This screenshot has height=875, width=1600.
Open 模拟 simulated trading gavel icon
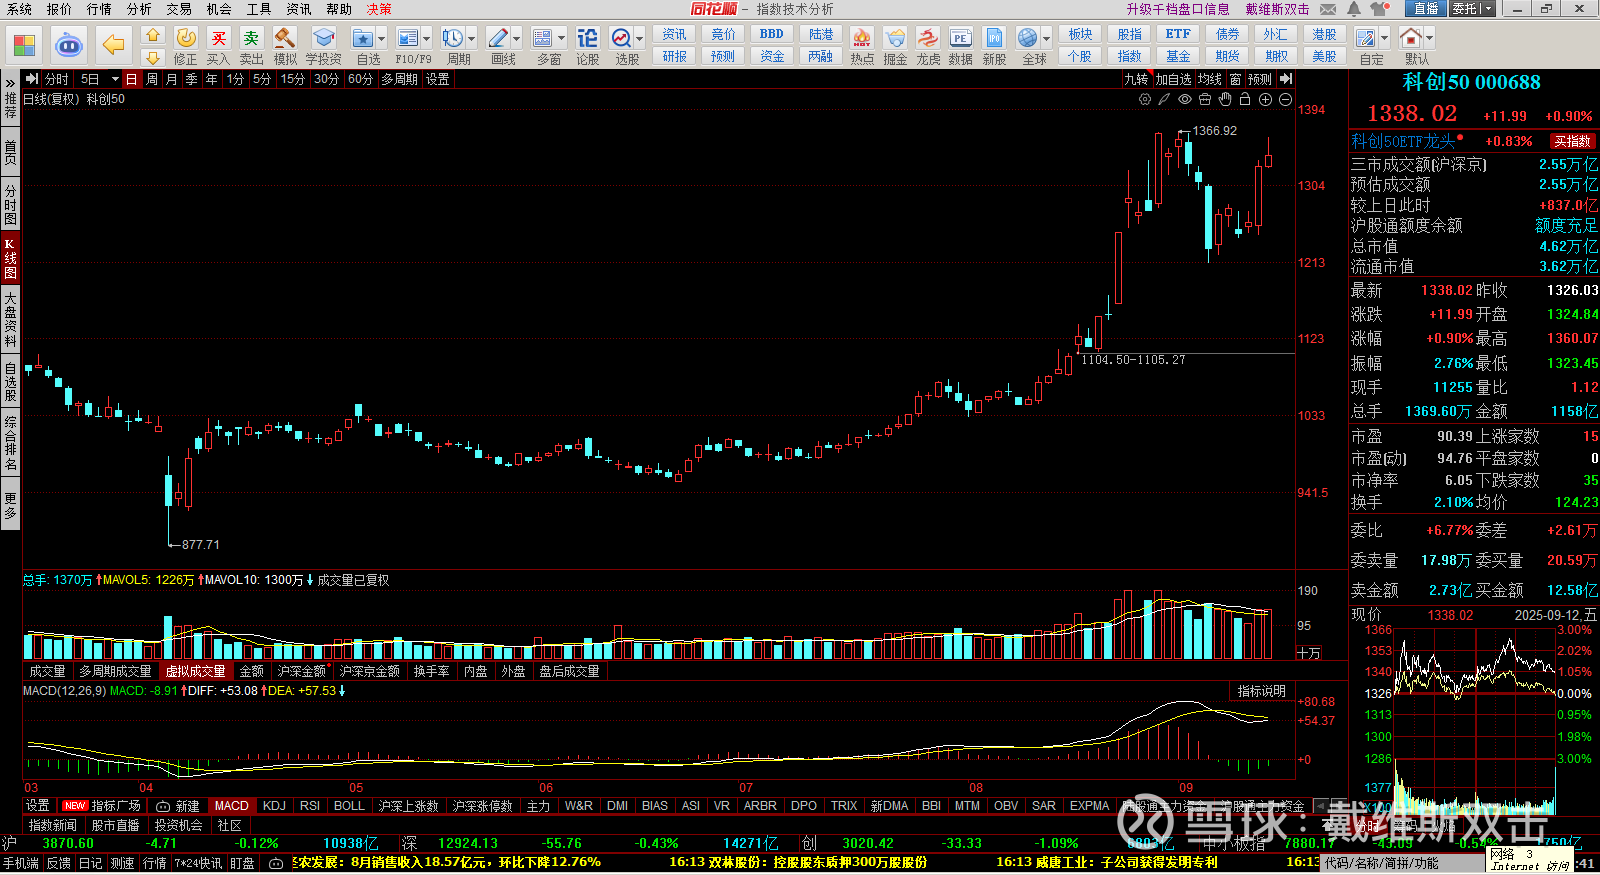285,47
